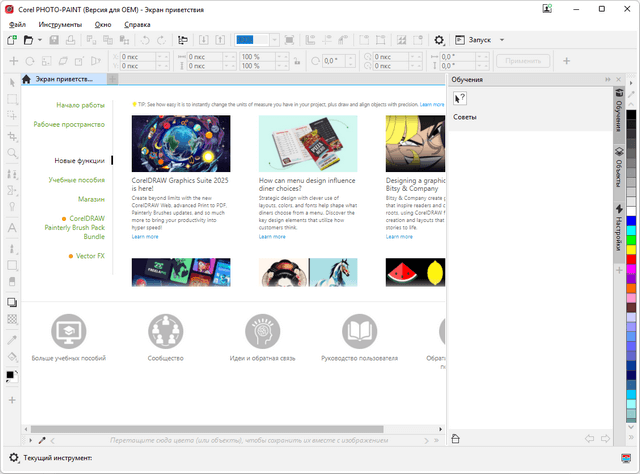640x474 pixels.
Task: Open the CorelDRAW Graphics Suite 2025 thumbnail
Action: 181,143
